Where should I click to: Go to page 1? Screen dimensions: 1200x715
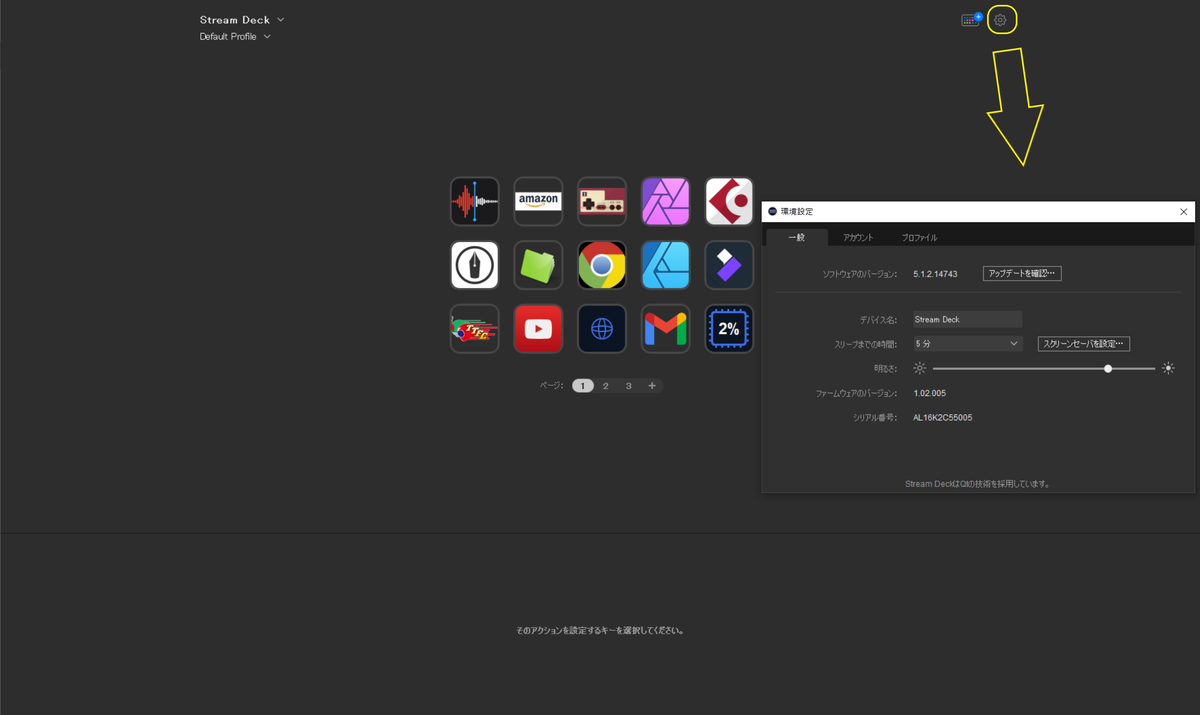tap(583, 386)
